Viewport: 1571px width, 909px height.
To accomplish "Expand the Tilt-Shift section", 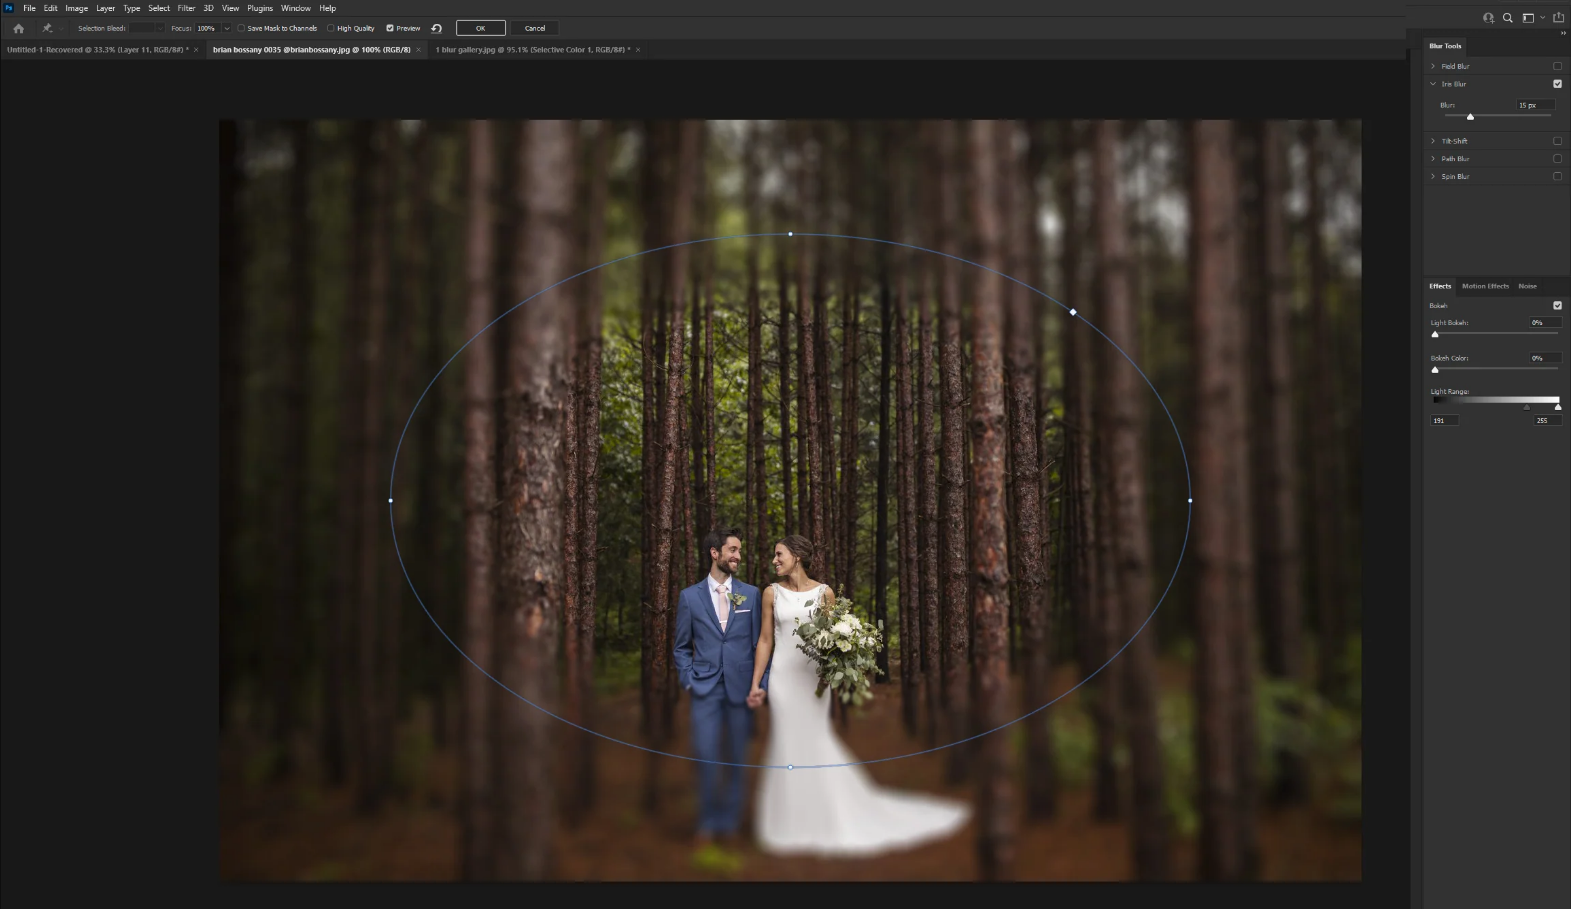I will point(1433,141).
